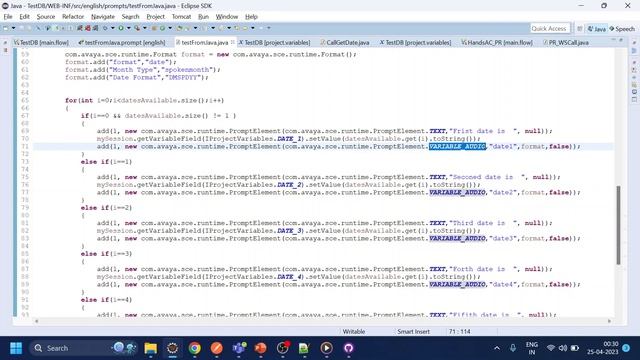Open the Refactor menu
Image resolution: width=640 pixels, height=360 pixels.
click(x=73, y=17)
